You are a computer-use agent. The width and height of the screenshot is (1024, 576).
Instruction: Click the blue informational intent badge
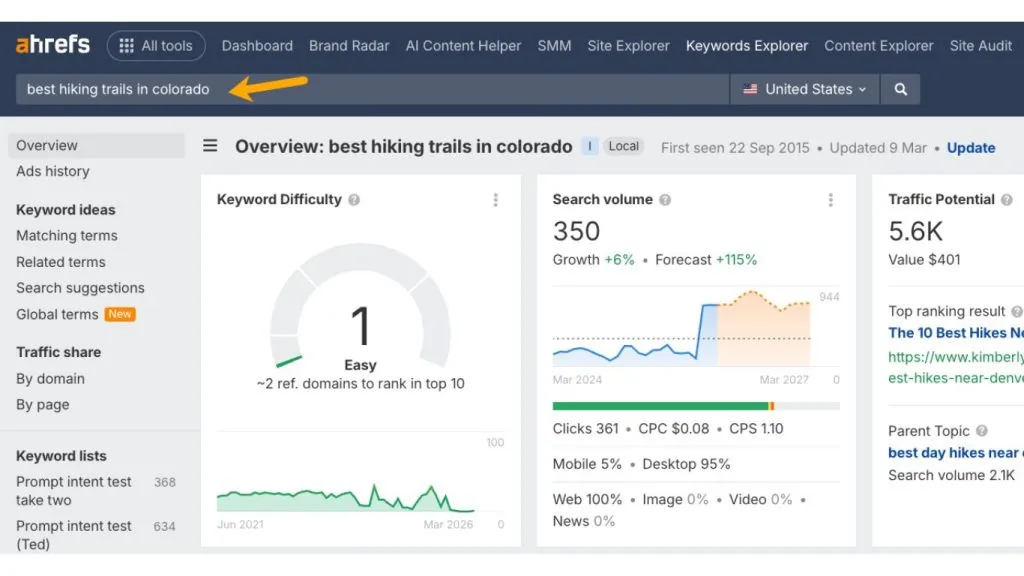[x=590, y=146]
